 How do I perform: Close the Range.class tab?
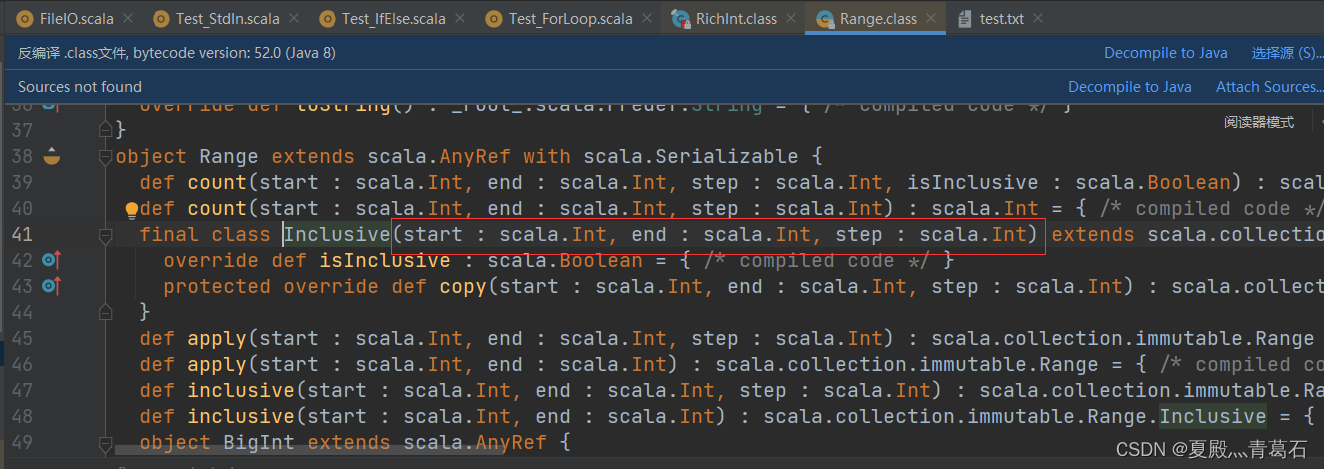[x=929, y=19]
